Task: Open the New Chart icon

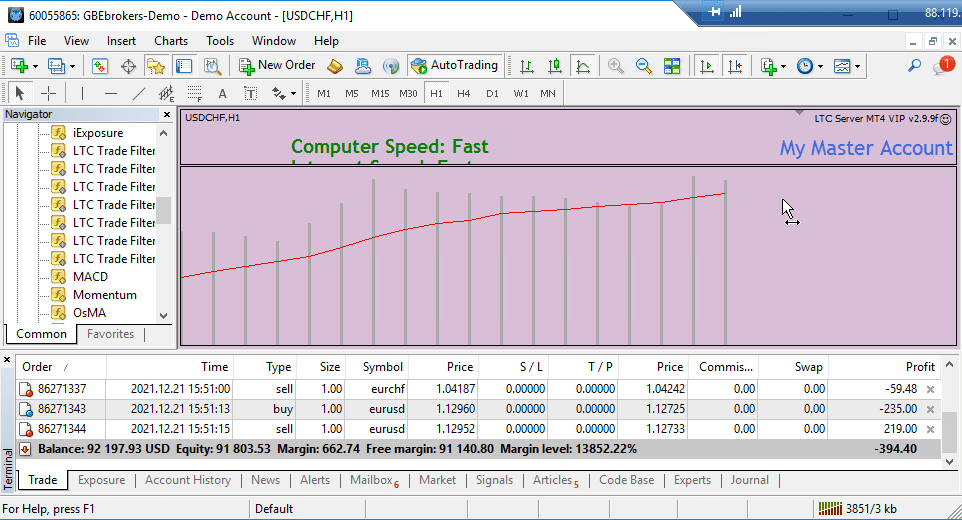Action: (19, 66)
